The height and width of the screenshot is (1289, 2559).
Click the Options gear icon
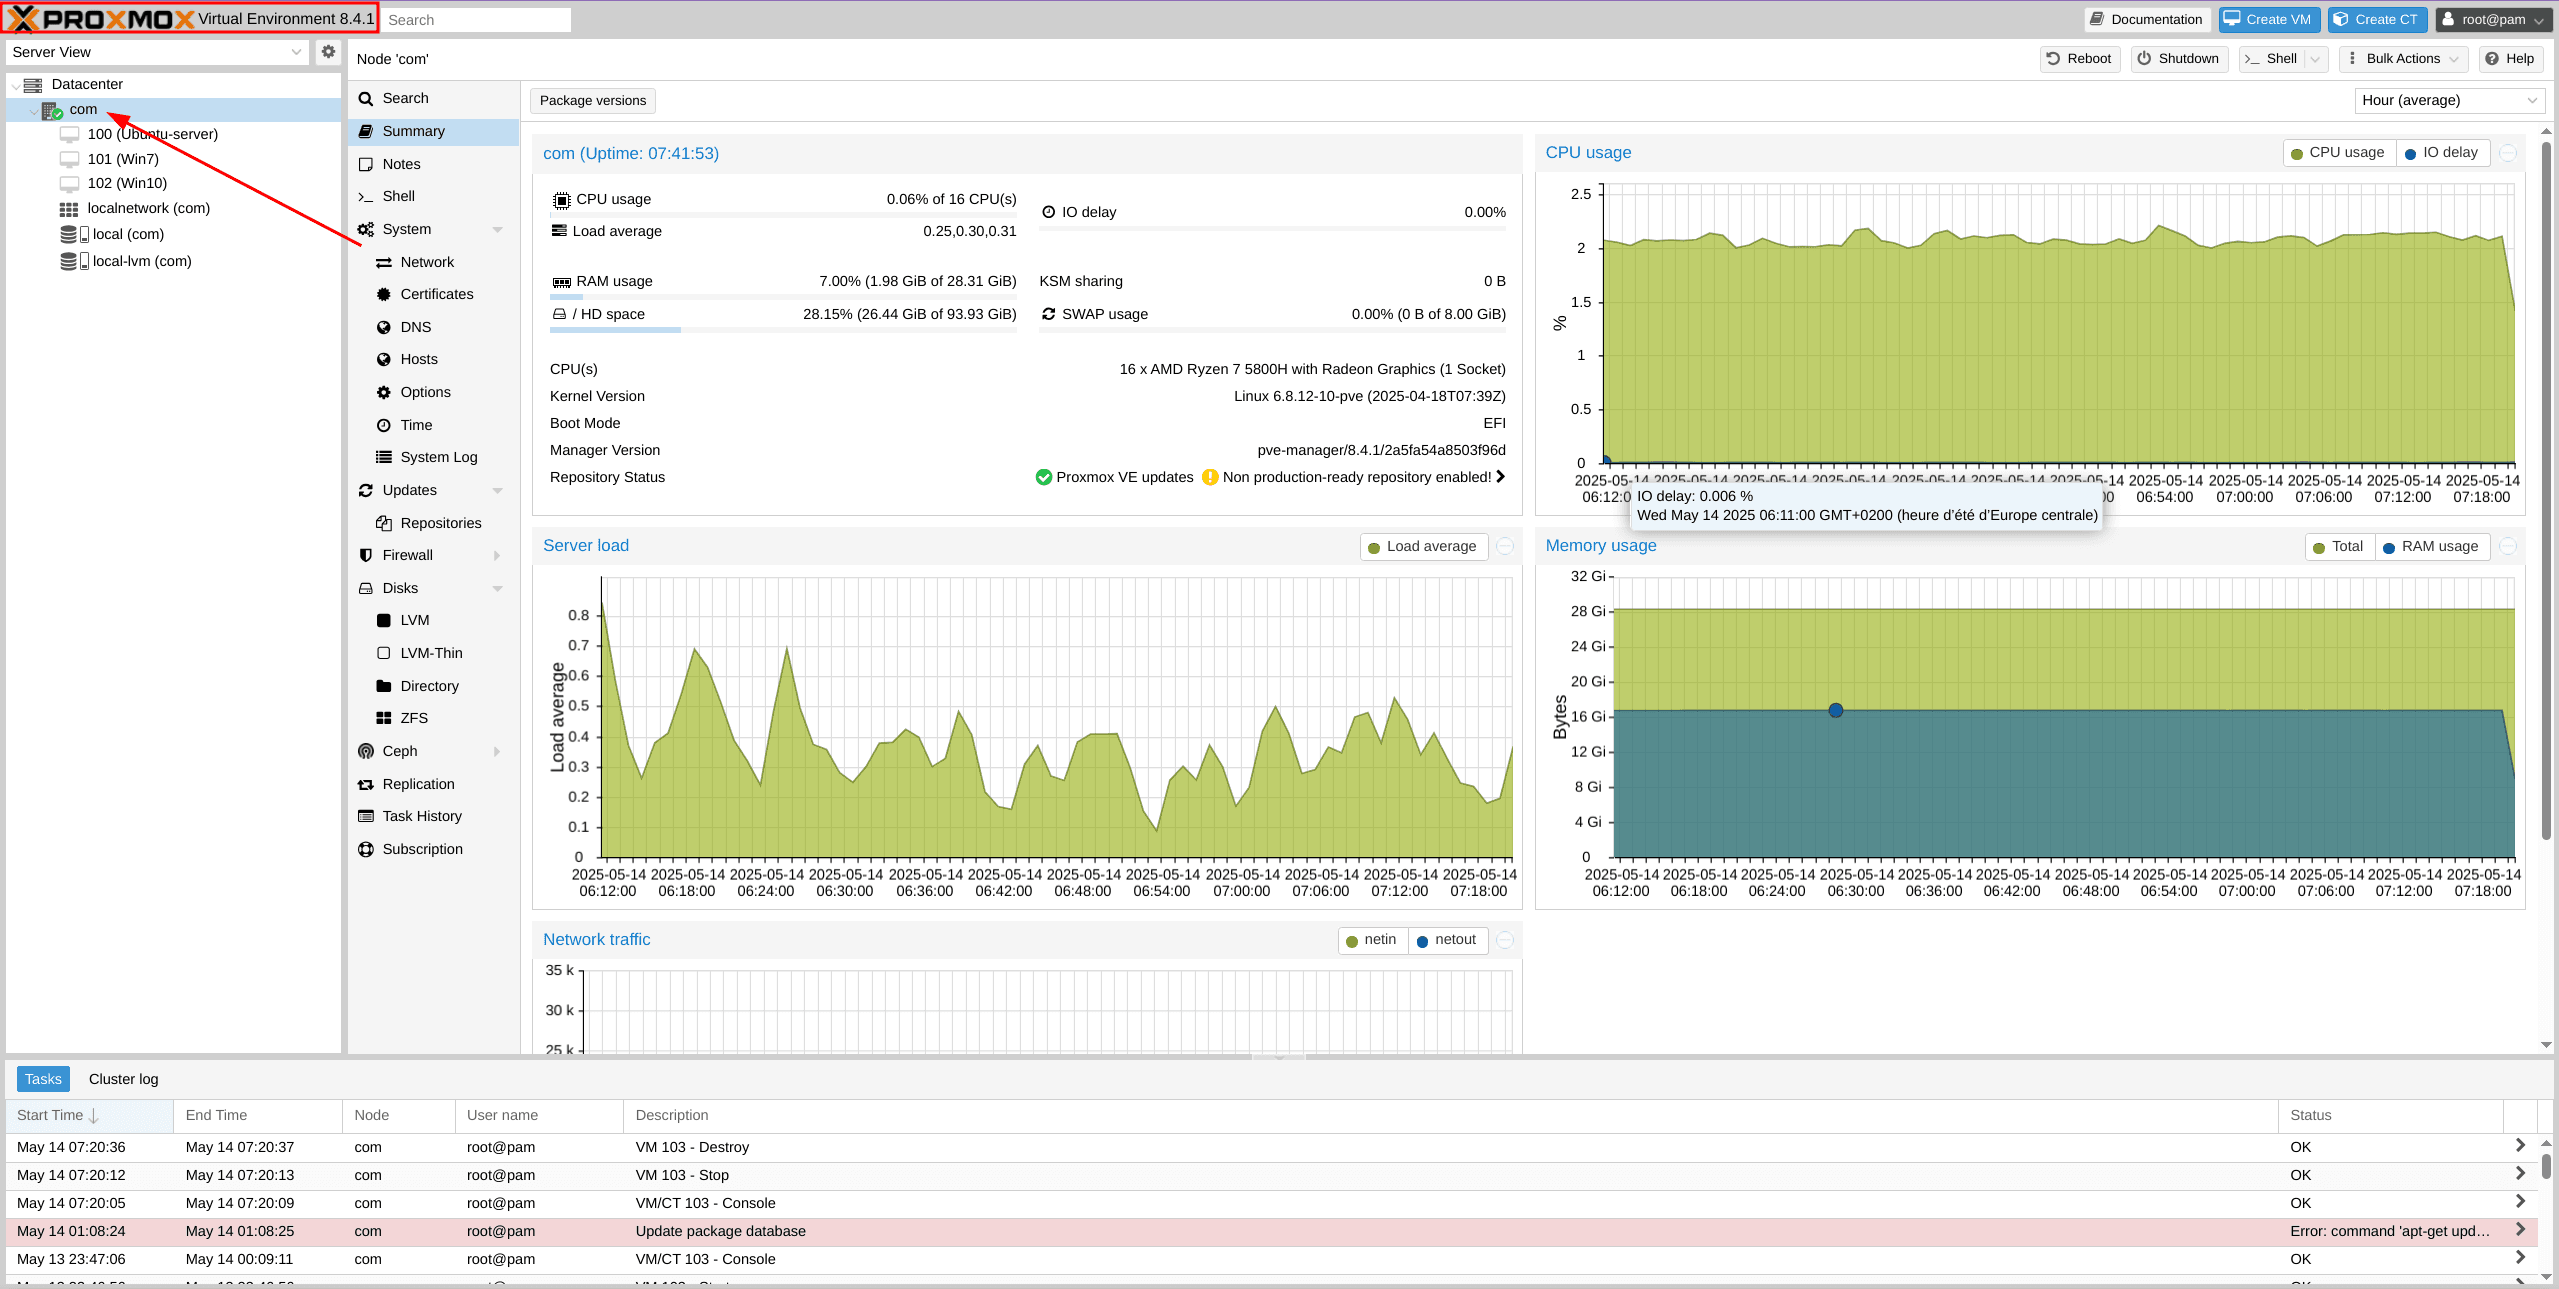pos(384,392)
